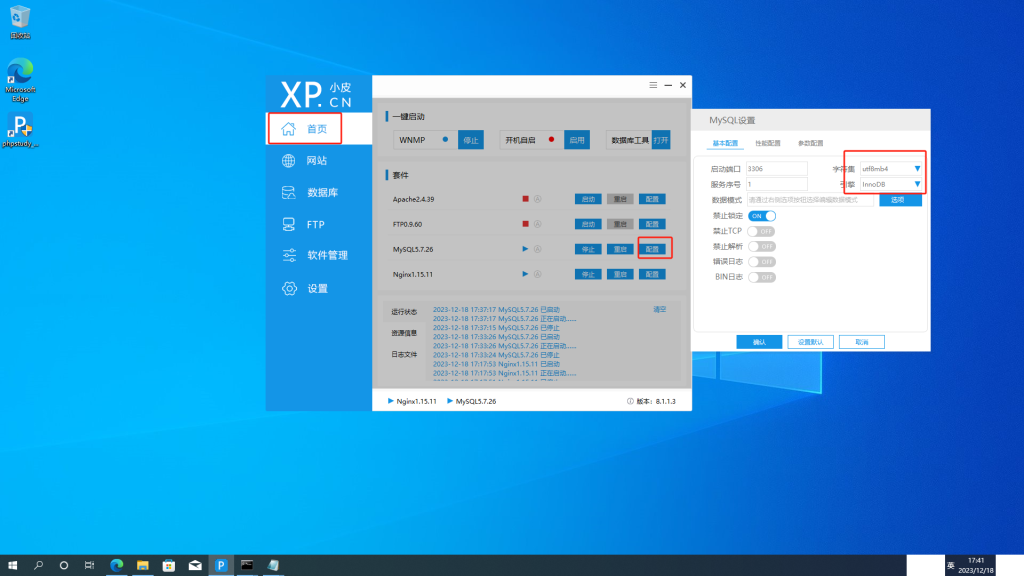Click 配置 for FTP0.9.60
The height and width of the screenshot is (576, 1024).
click(x=652, y=224)
